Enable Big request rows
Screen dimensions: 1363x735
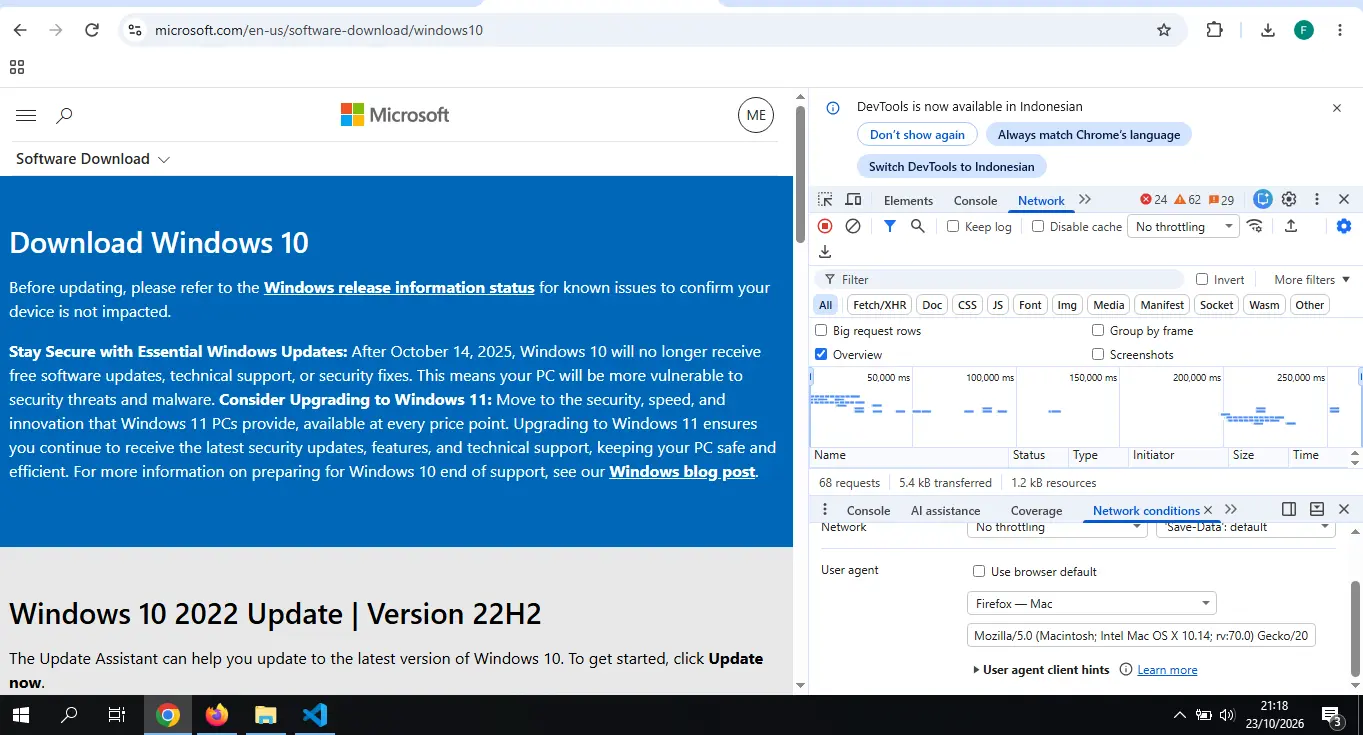tap(821, 331)
